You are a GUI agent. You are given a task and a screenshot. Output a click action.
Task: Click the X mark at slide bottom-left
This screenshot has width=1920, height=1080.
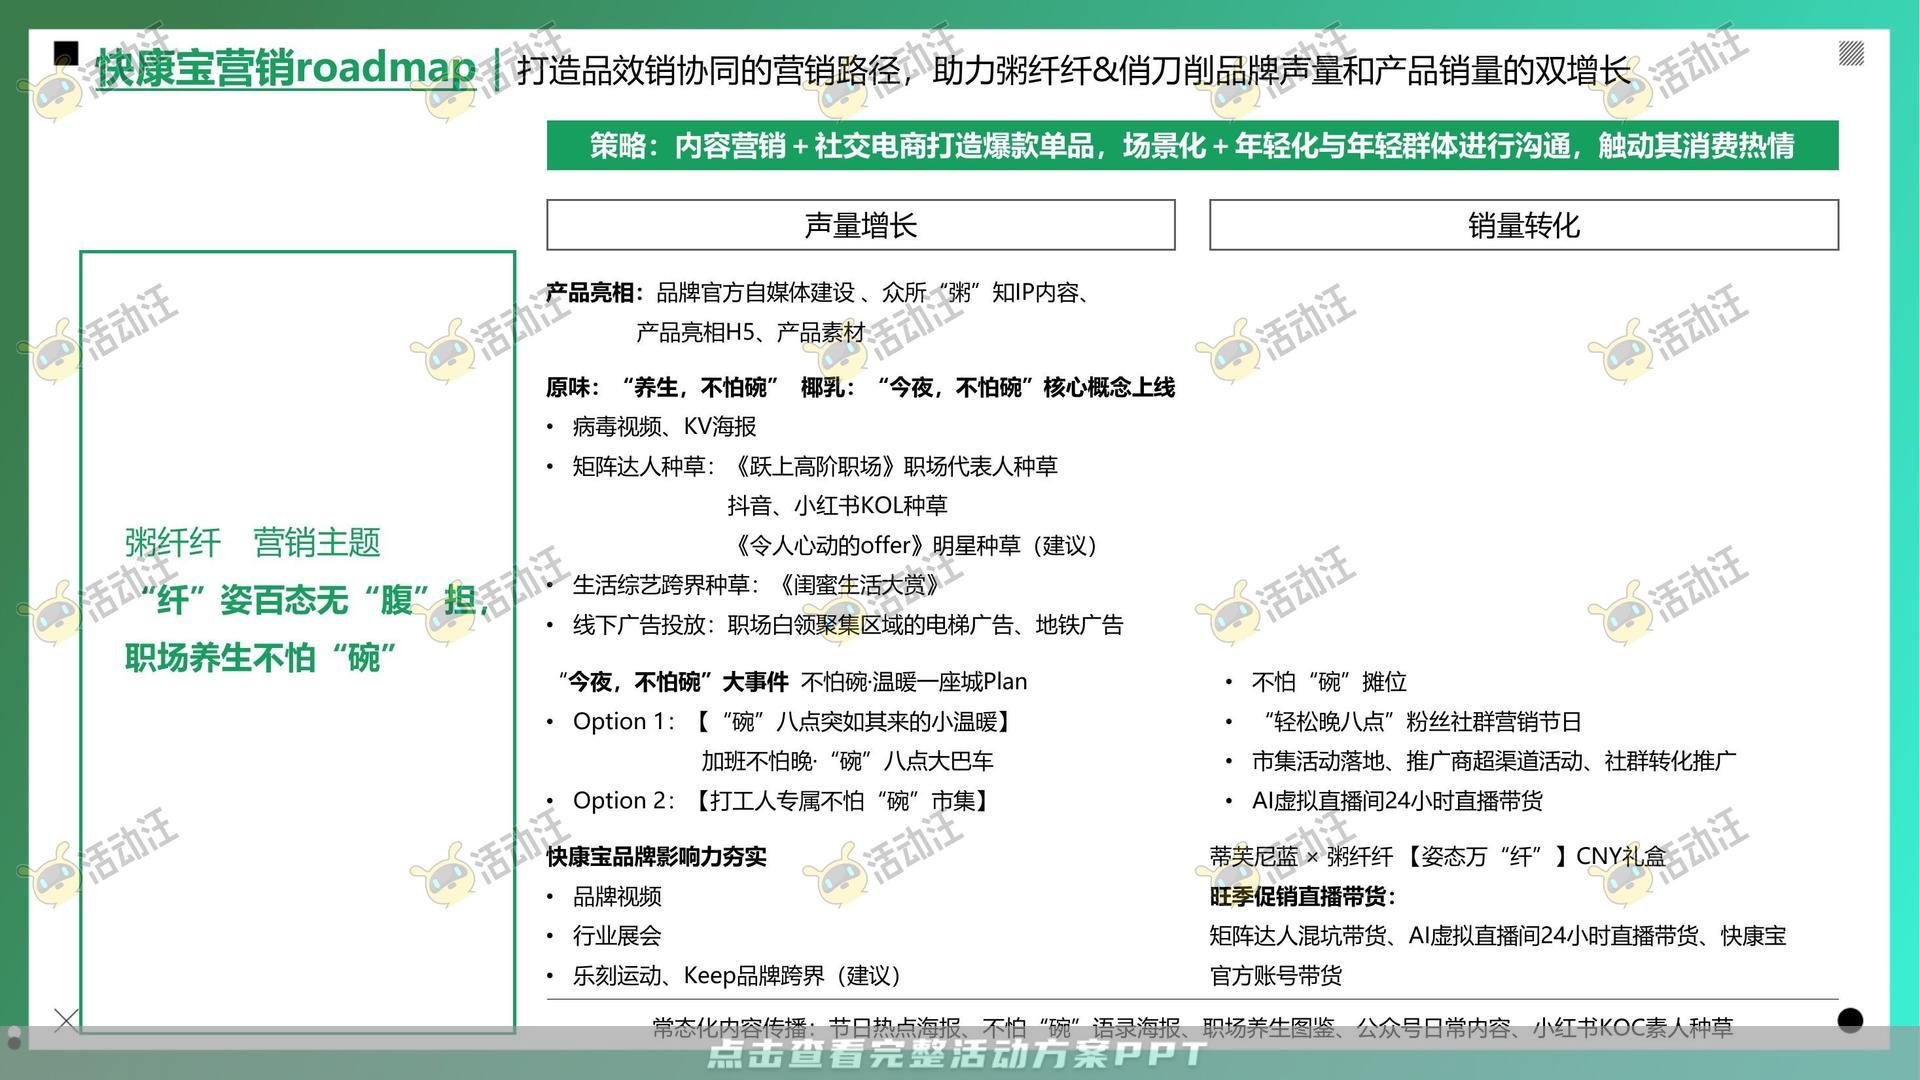coord(66,1019)
